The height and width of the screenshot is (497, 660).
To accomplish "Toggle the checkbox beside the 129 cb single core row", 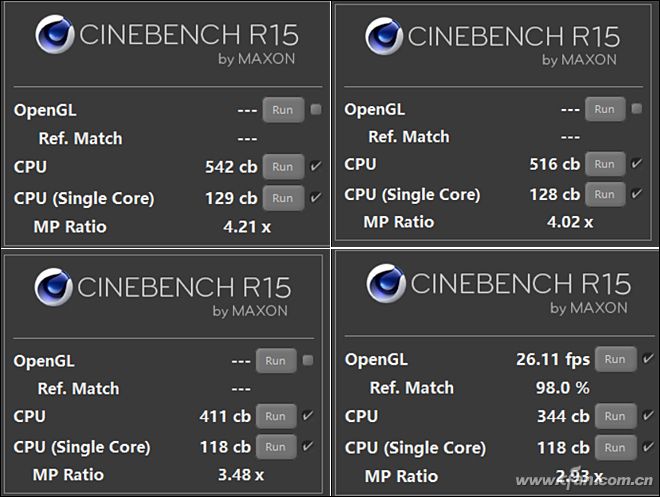I will [316, 197].
